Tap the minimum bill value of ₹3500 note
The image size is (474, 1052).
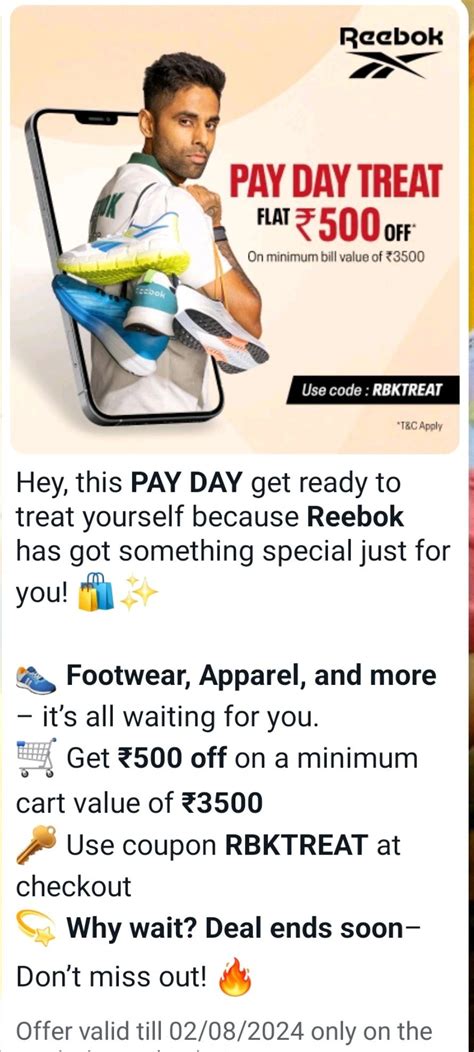(336, 256)
